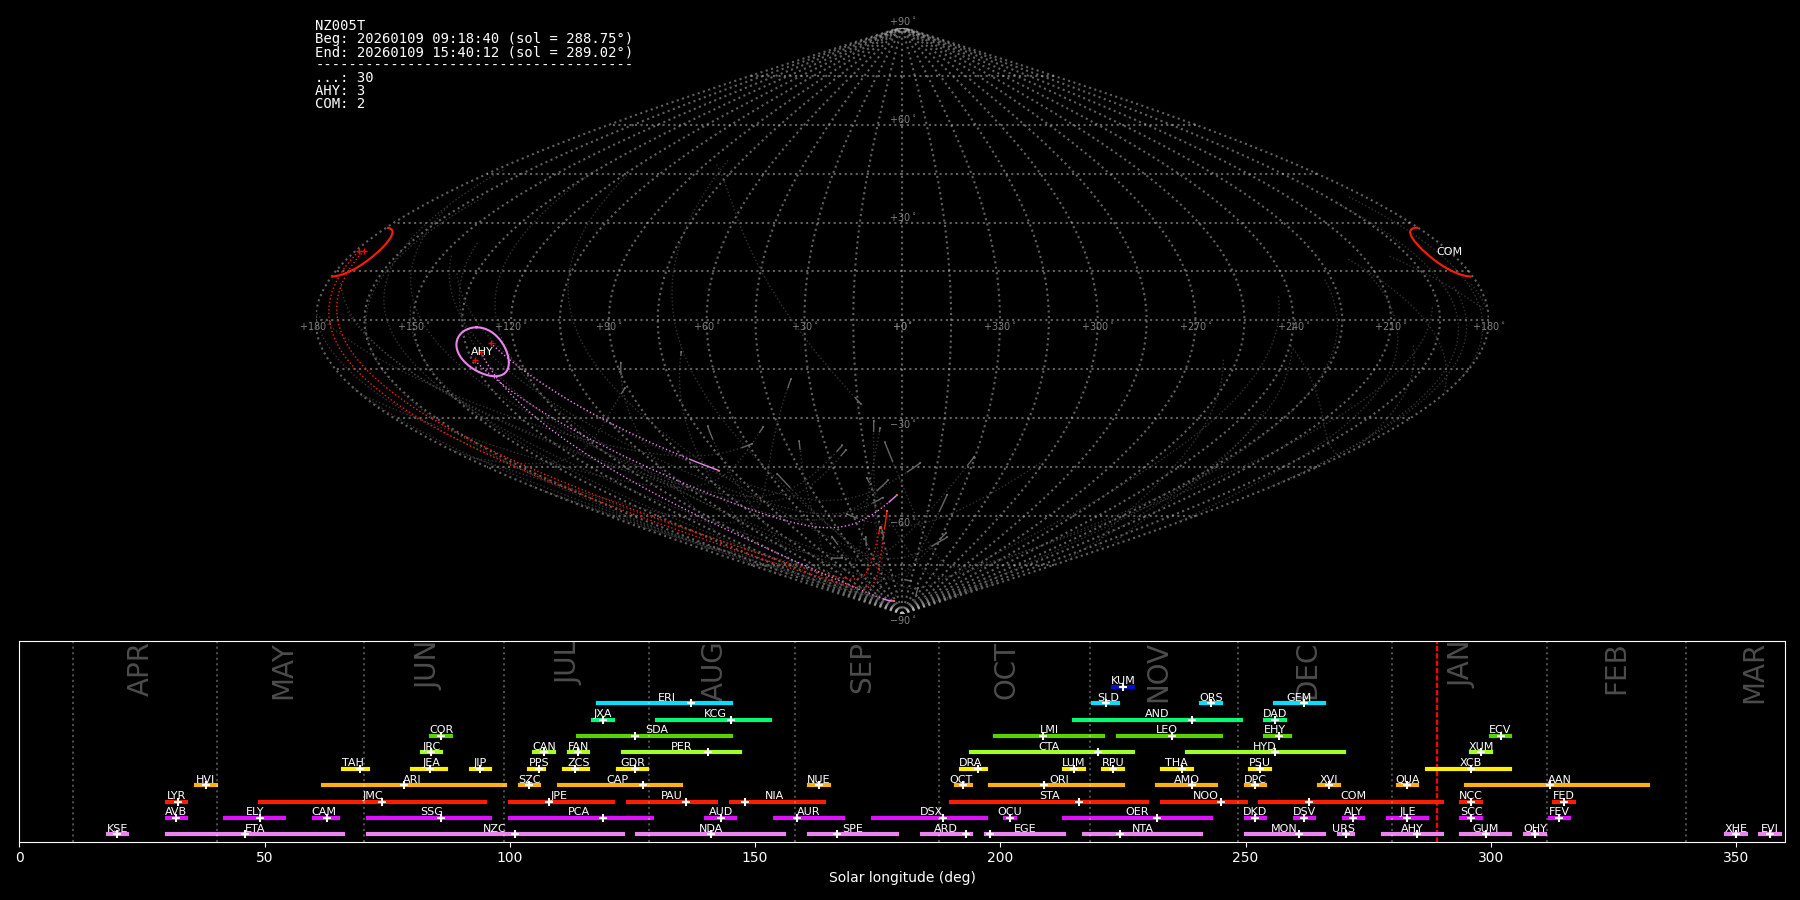Click the orange AAN shower bar
Screen dimensions: 1800x900
click(x=1600, y=785)
